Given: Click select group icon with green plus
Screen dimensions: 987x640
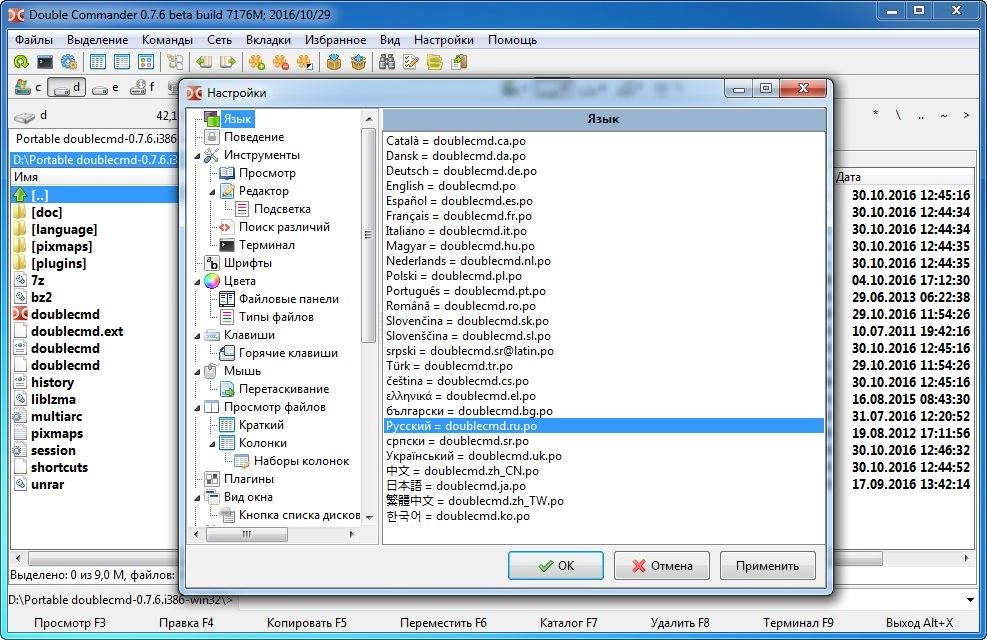Looking at the screenshot, I should [x=256, y=62].
